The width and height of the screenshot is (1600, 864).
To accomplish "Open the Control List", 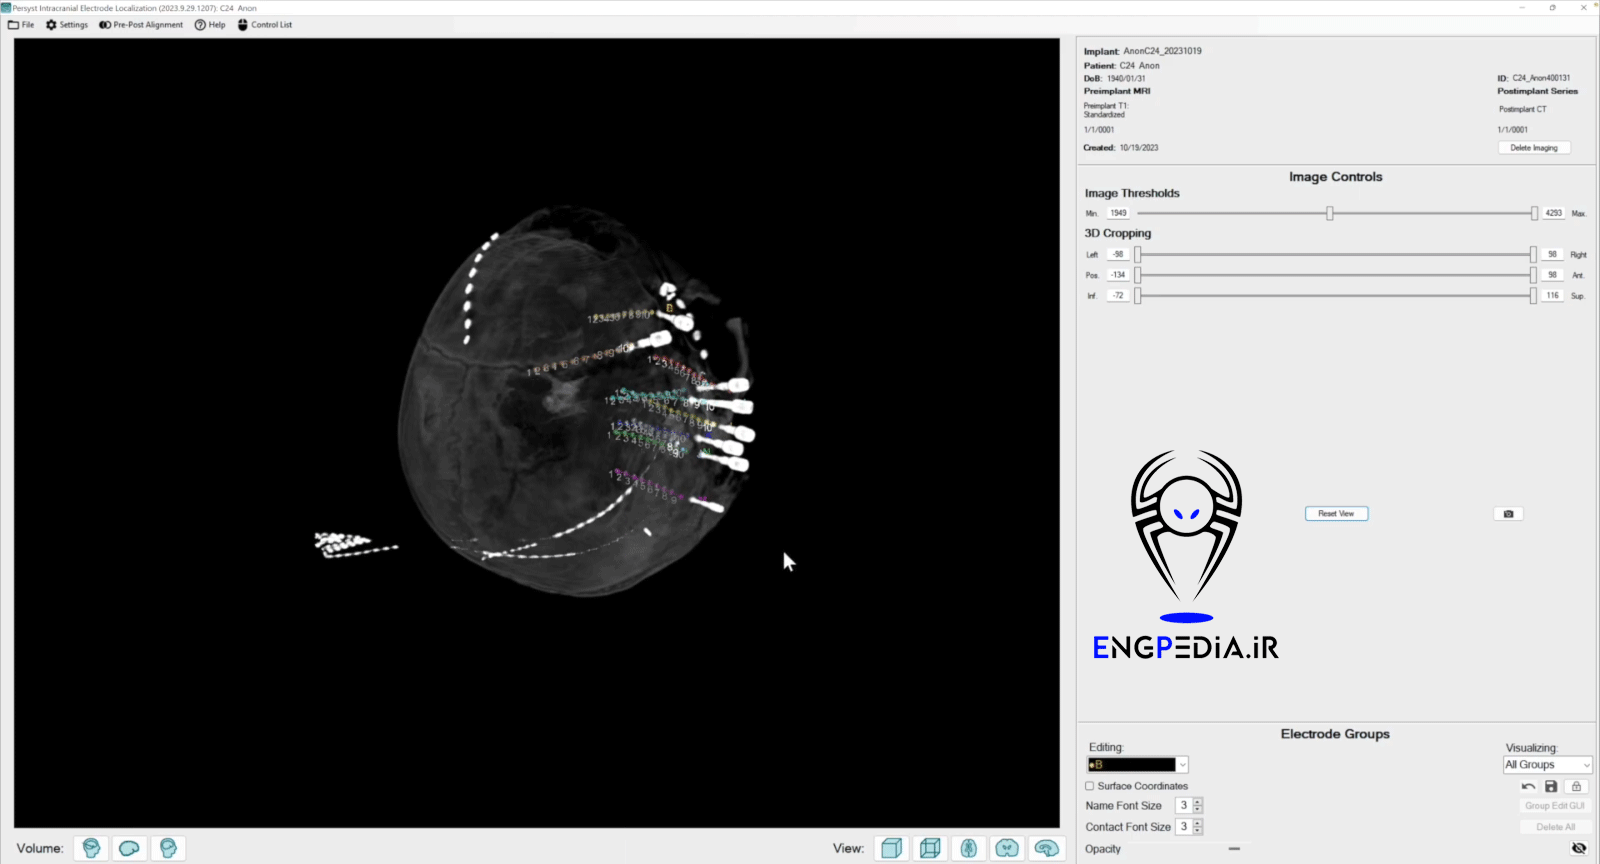I will (265, 25).
